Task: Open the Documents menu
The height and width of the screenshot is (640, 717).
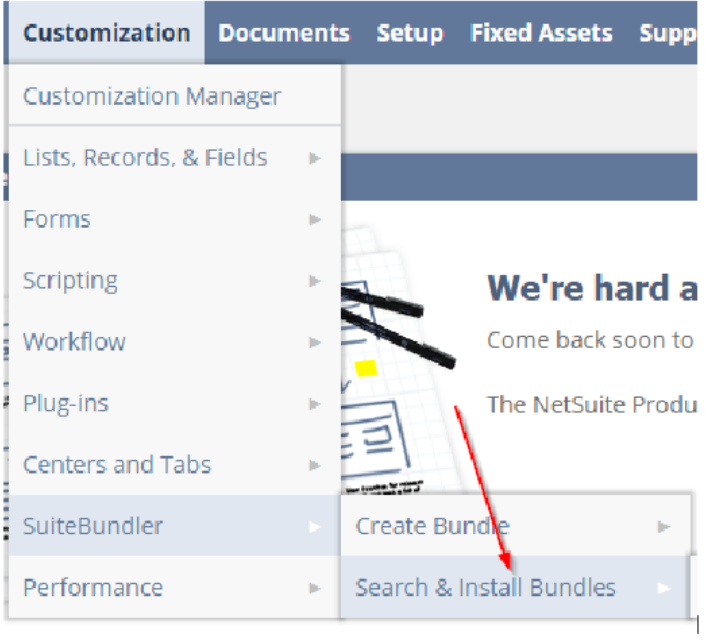Action: tap(284, 33)
